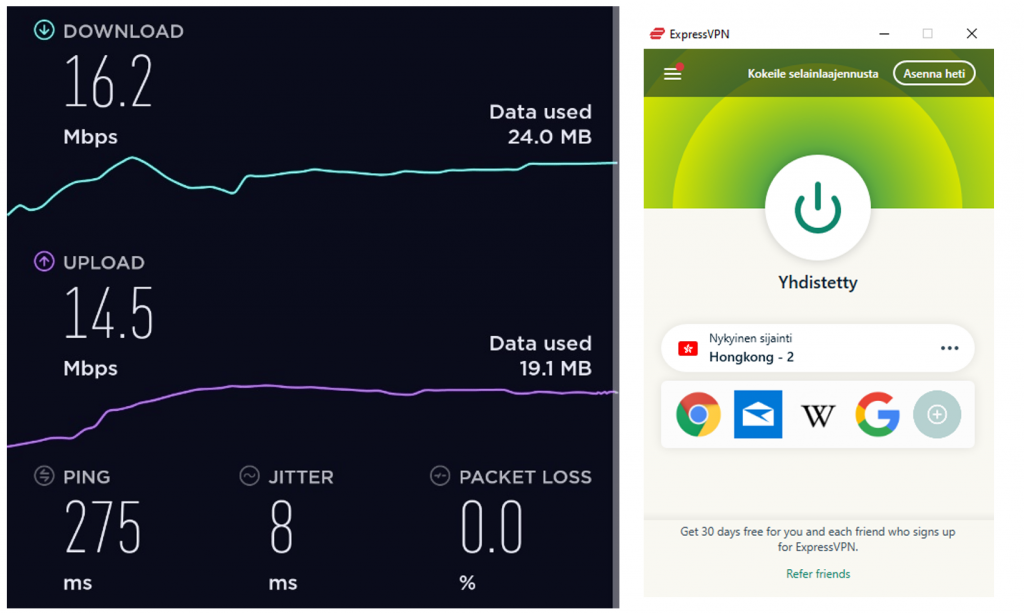Click the Kokeile selainlaajennusta banner text

click(x=813, y=74)
